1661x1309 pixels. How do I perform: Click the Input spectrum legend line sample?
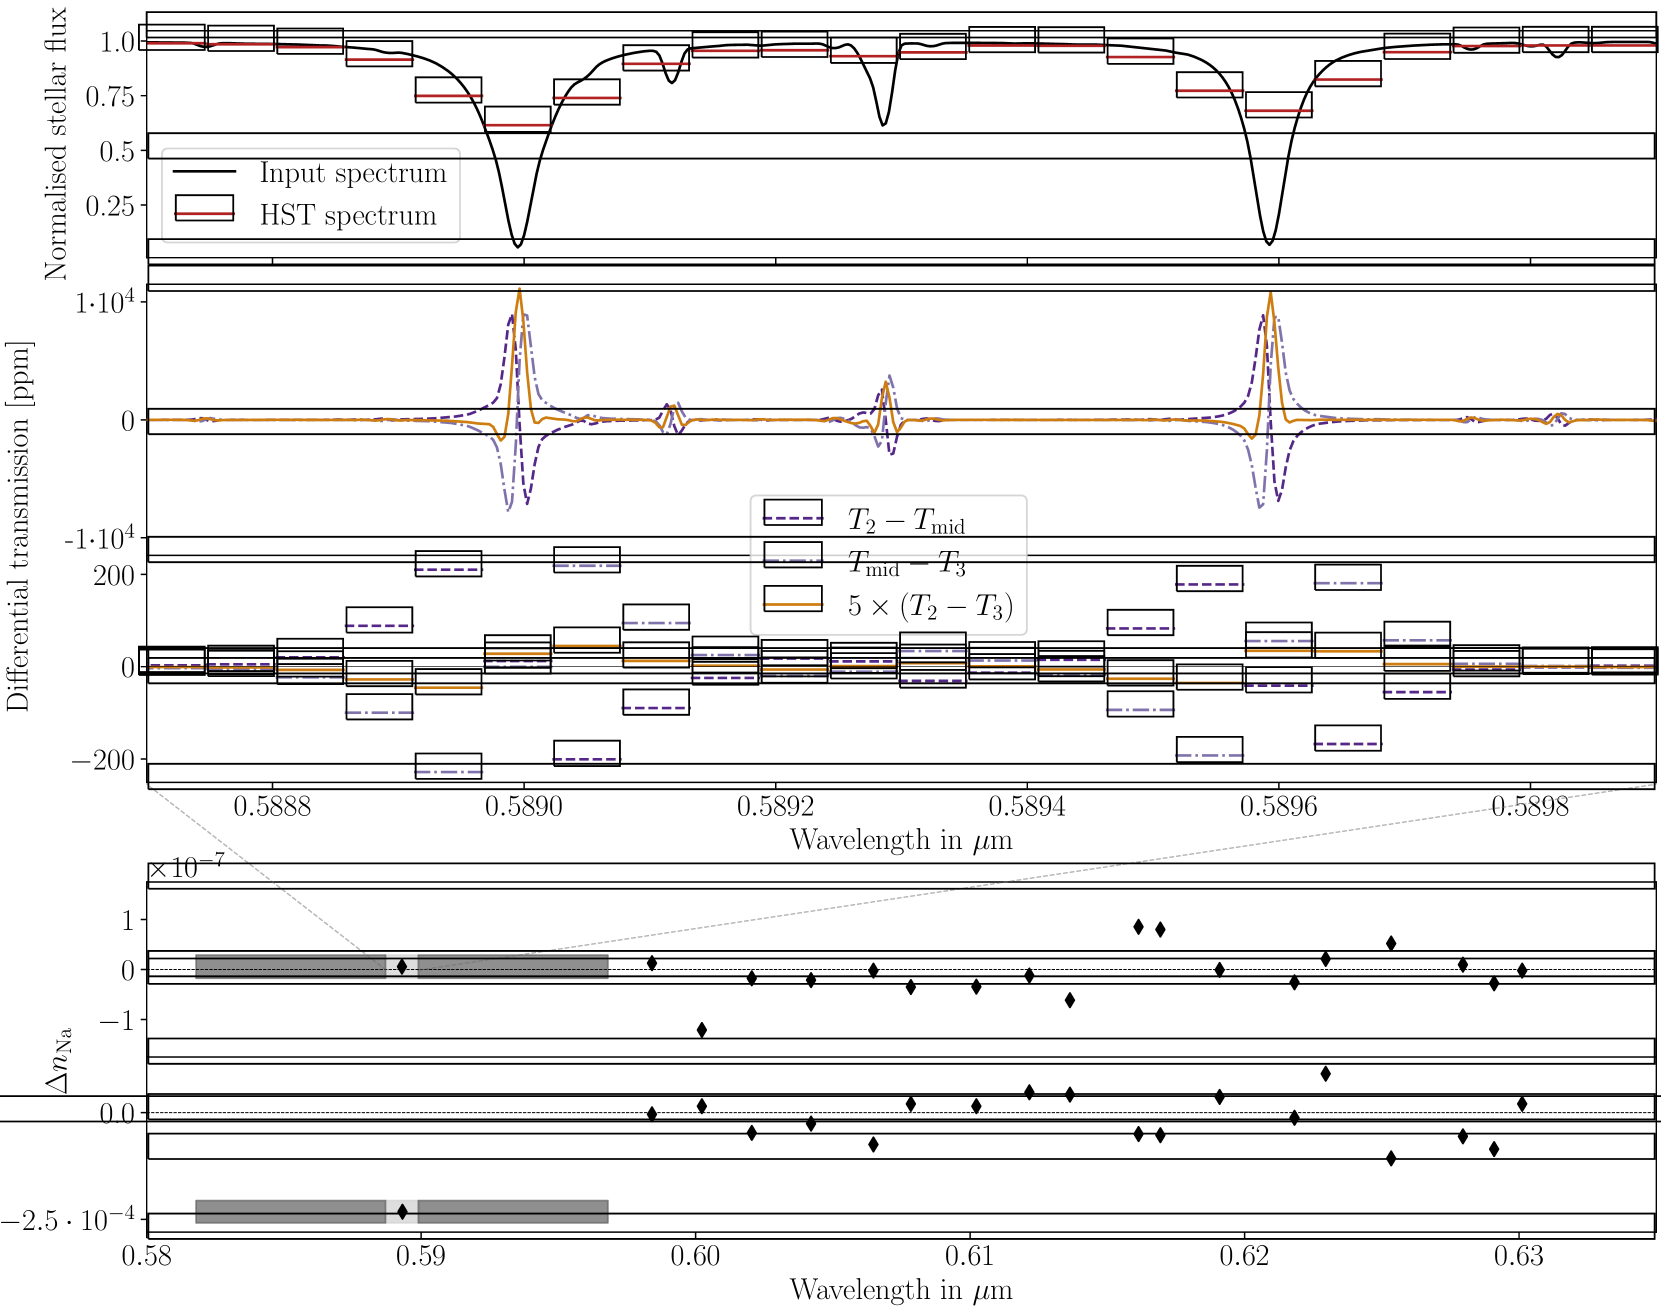pyautogui.click(x=204, y=172)
